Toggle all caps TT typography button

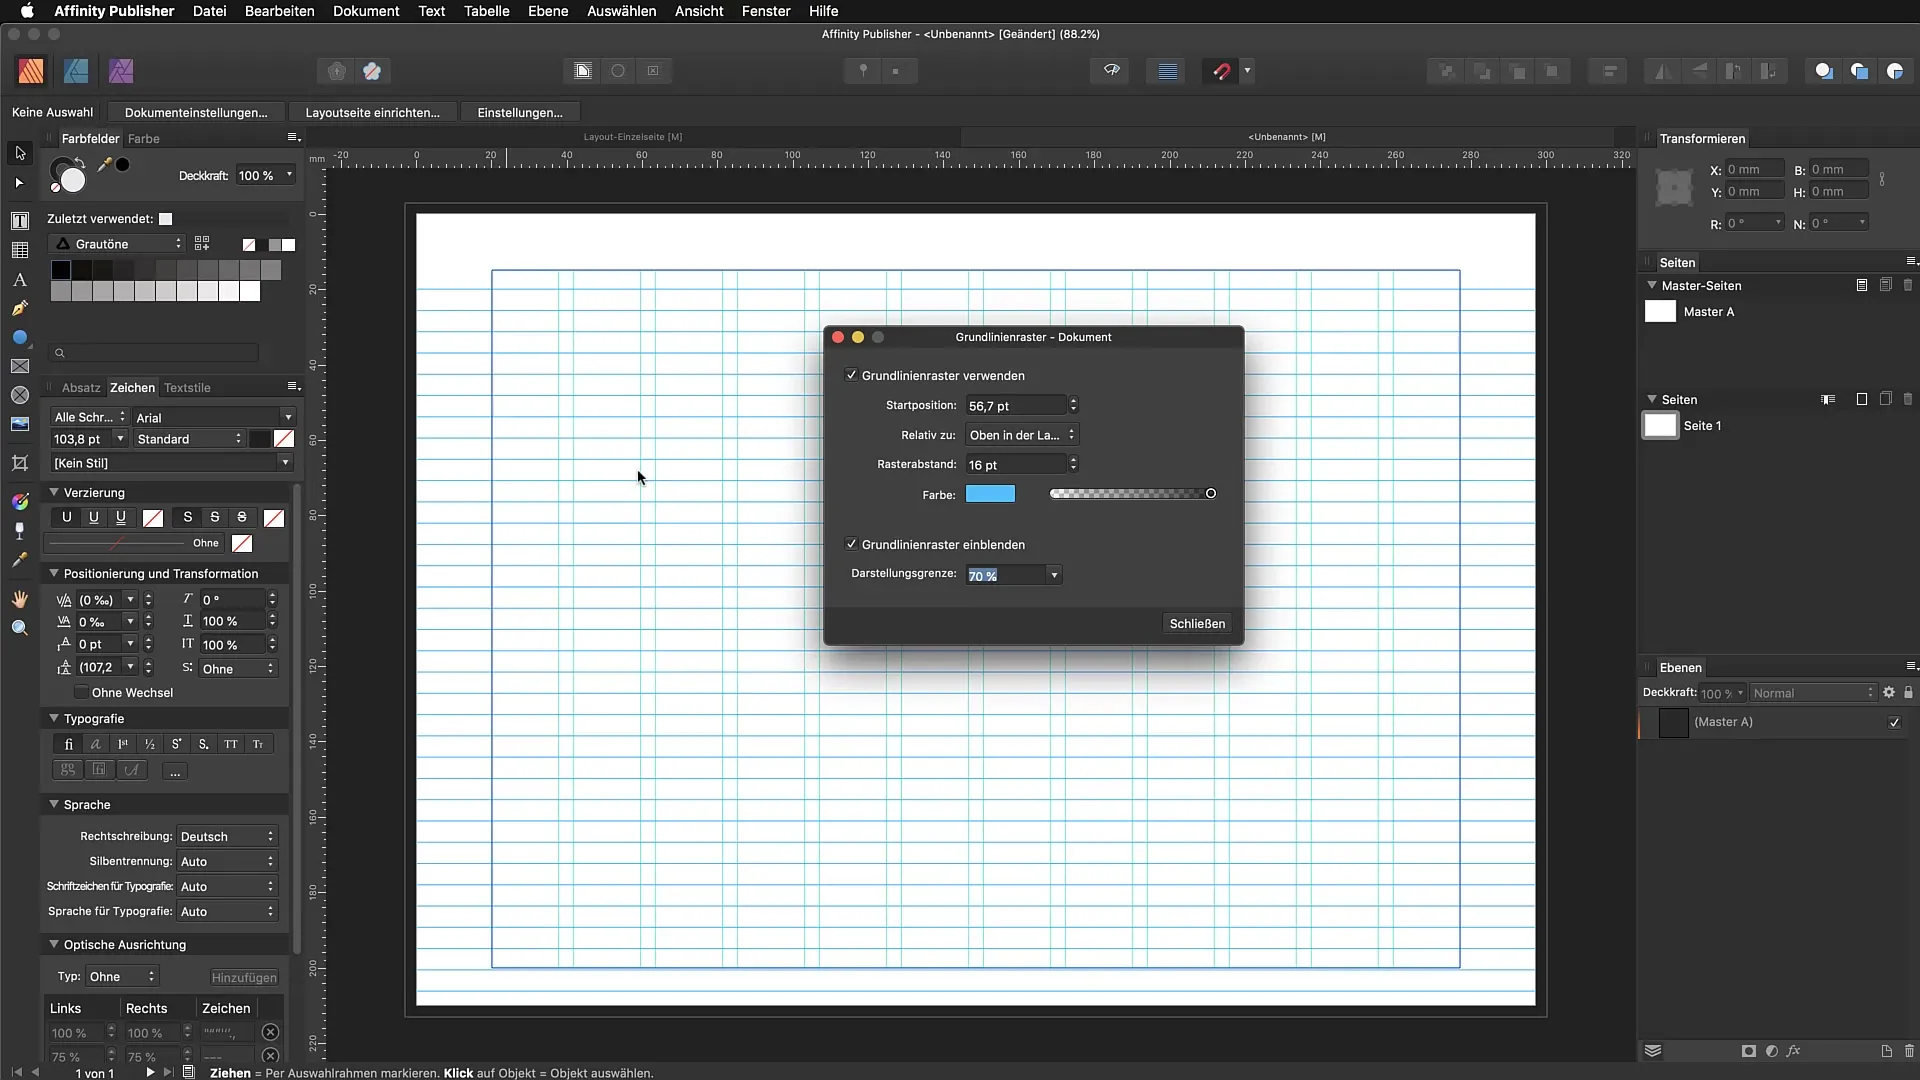(x=231, y=744)
